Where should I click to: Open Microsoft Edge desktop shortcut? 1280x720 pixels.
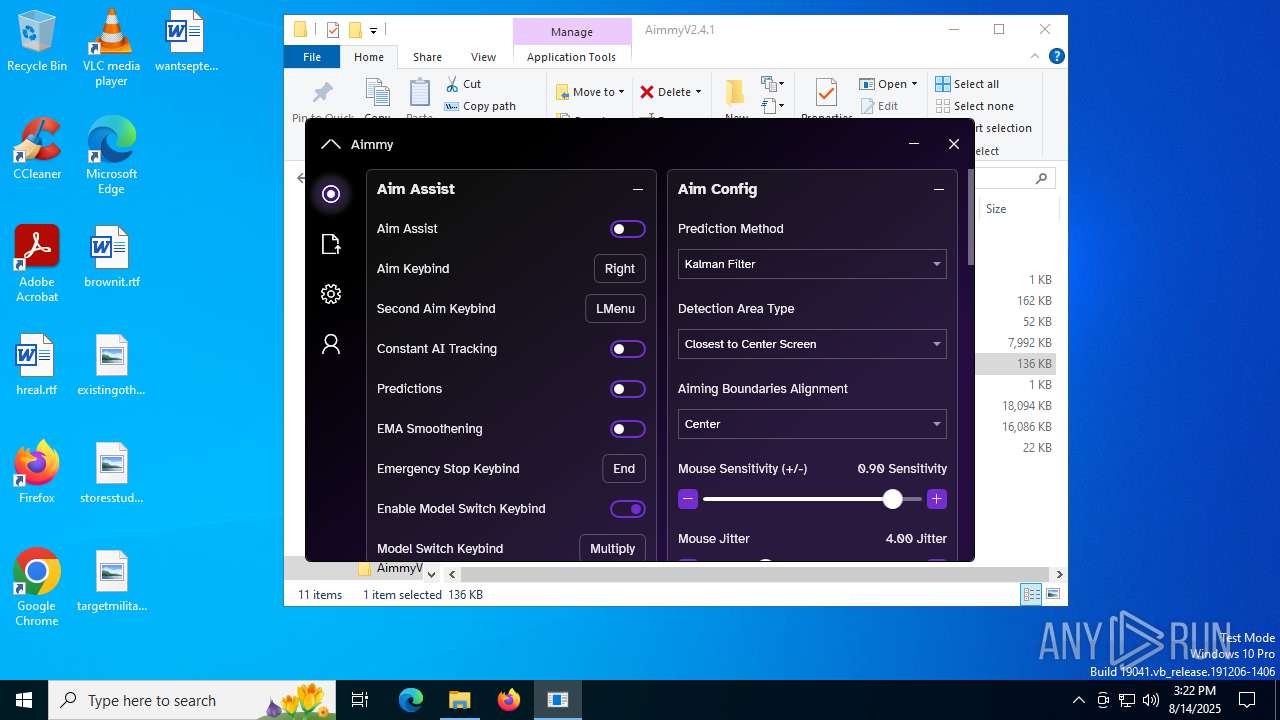pyautogui.click(x=111, y=156)
